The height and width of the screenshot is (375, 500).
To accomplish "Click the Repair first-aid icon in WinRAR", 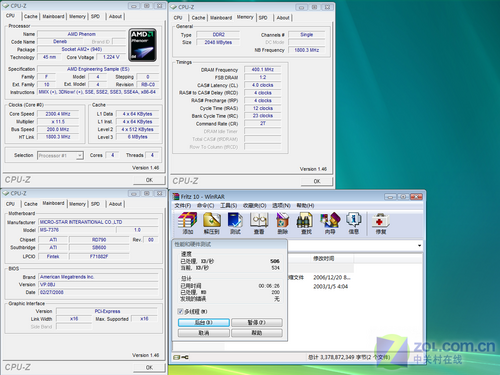I will (380, 223).
